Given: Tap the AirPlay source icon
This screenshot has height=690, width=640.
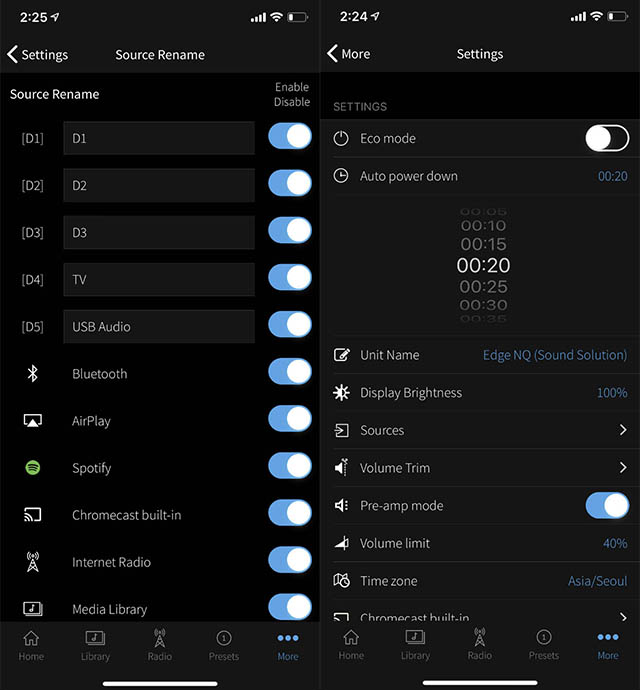Looking at the screenshot, I should coord(32,421).
